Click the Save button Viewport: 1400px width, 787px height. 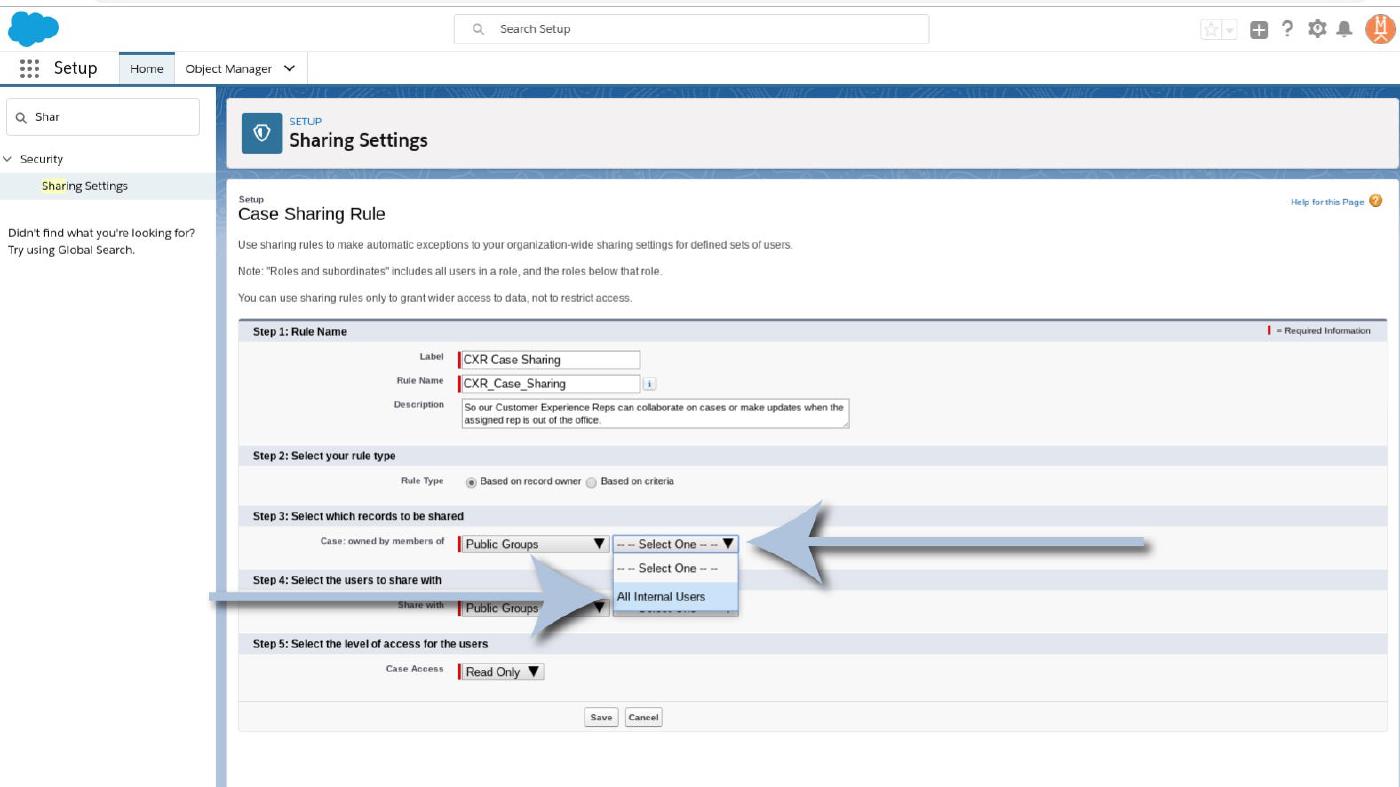601,717
